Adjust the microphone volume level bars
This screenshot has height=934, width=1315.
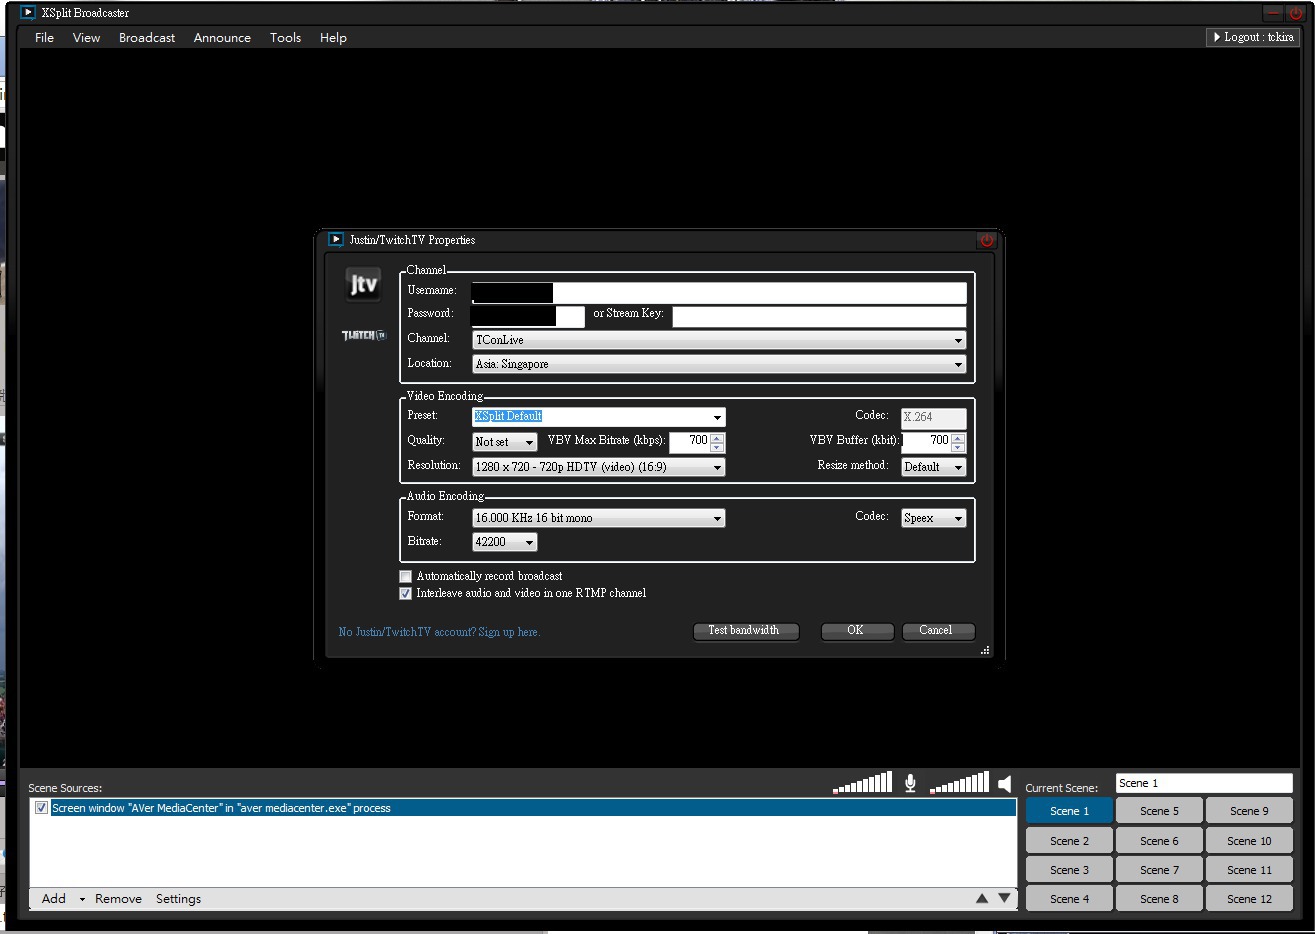(862, 783)
